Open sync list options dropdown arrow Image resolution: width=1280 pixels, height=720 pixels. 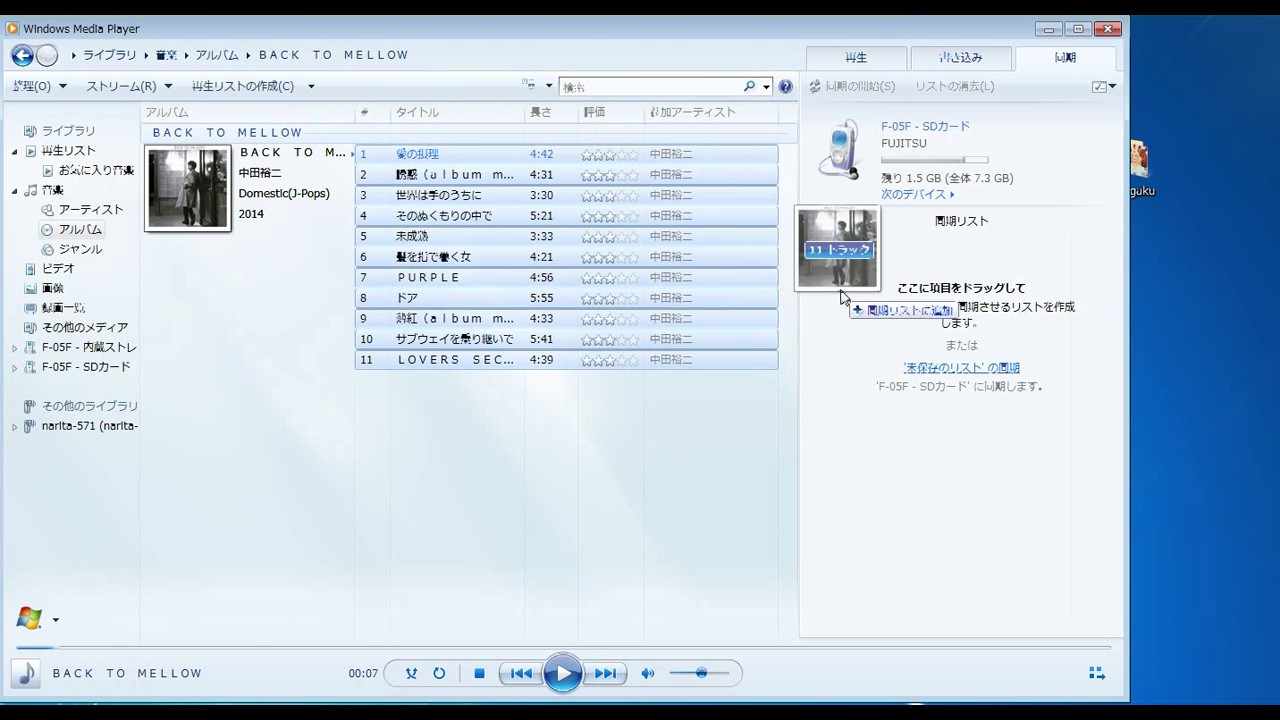pos(1112,87)
